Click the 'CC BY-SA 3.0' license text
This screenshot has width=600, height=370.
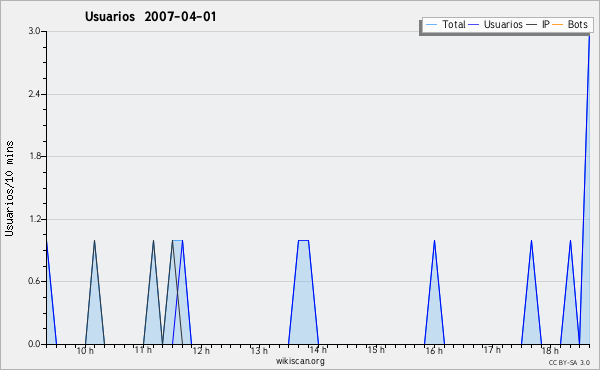point(569,362)
